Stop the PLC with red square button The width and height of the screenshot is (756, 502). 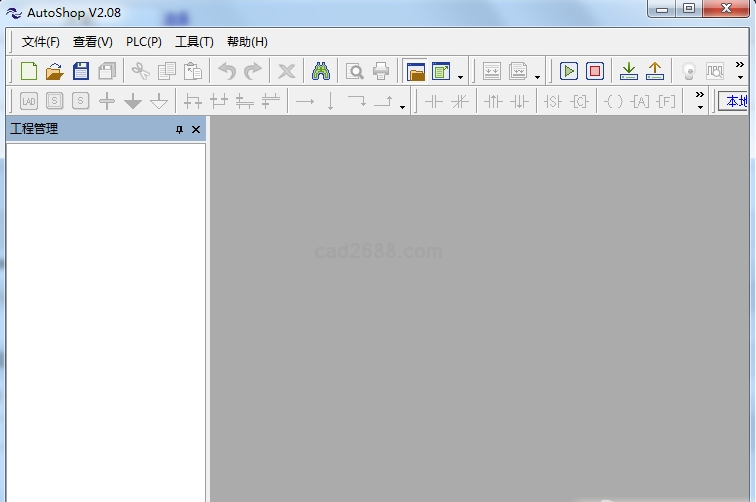point(595,71)
